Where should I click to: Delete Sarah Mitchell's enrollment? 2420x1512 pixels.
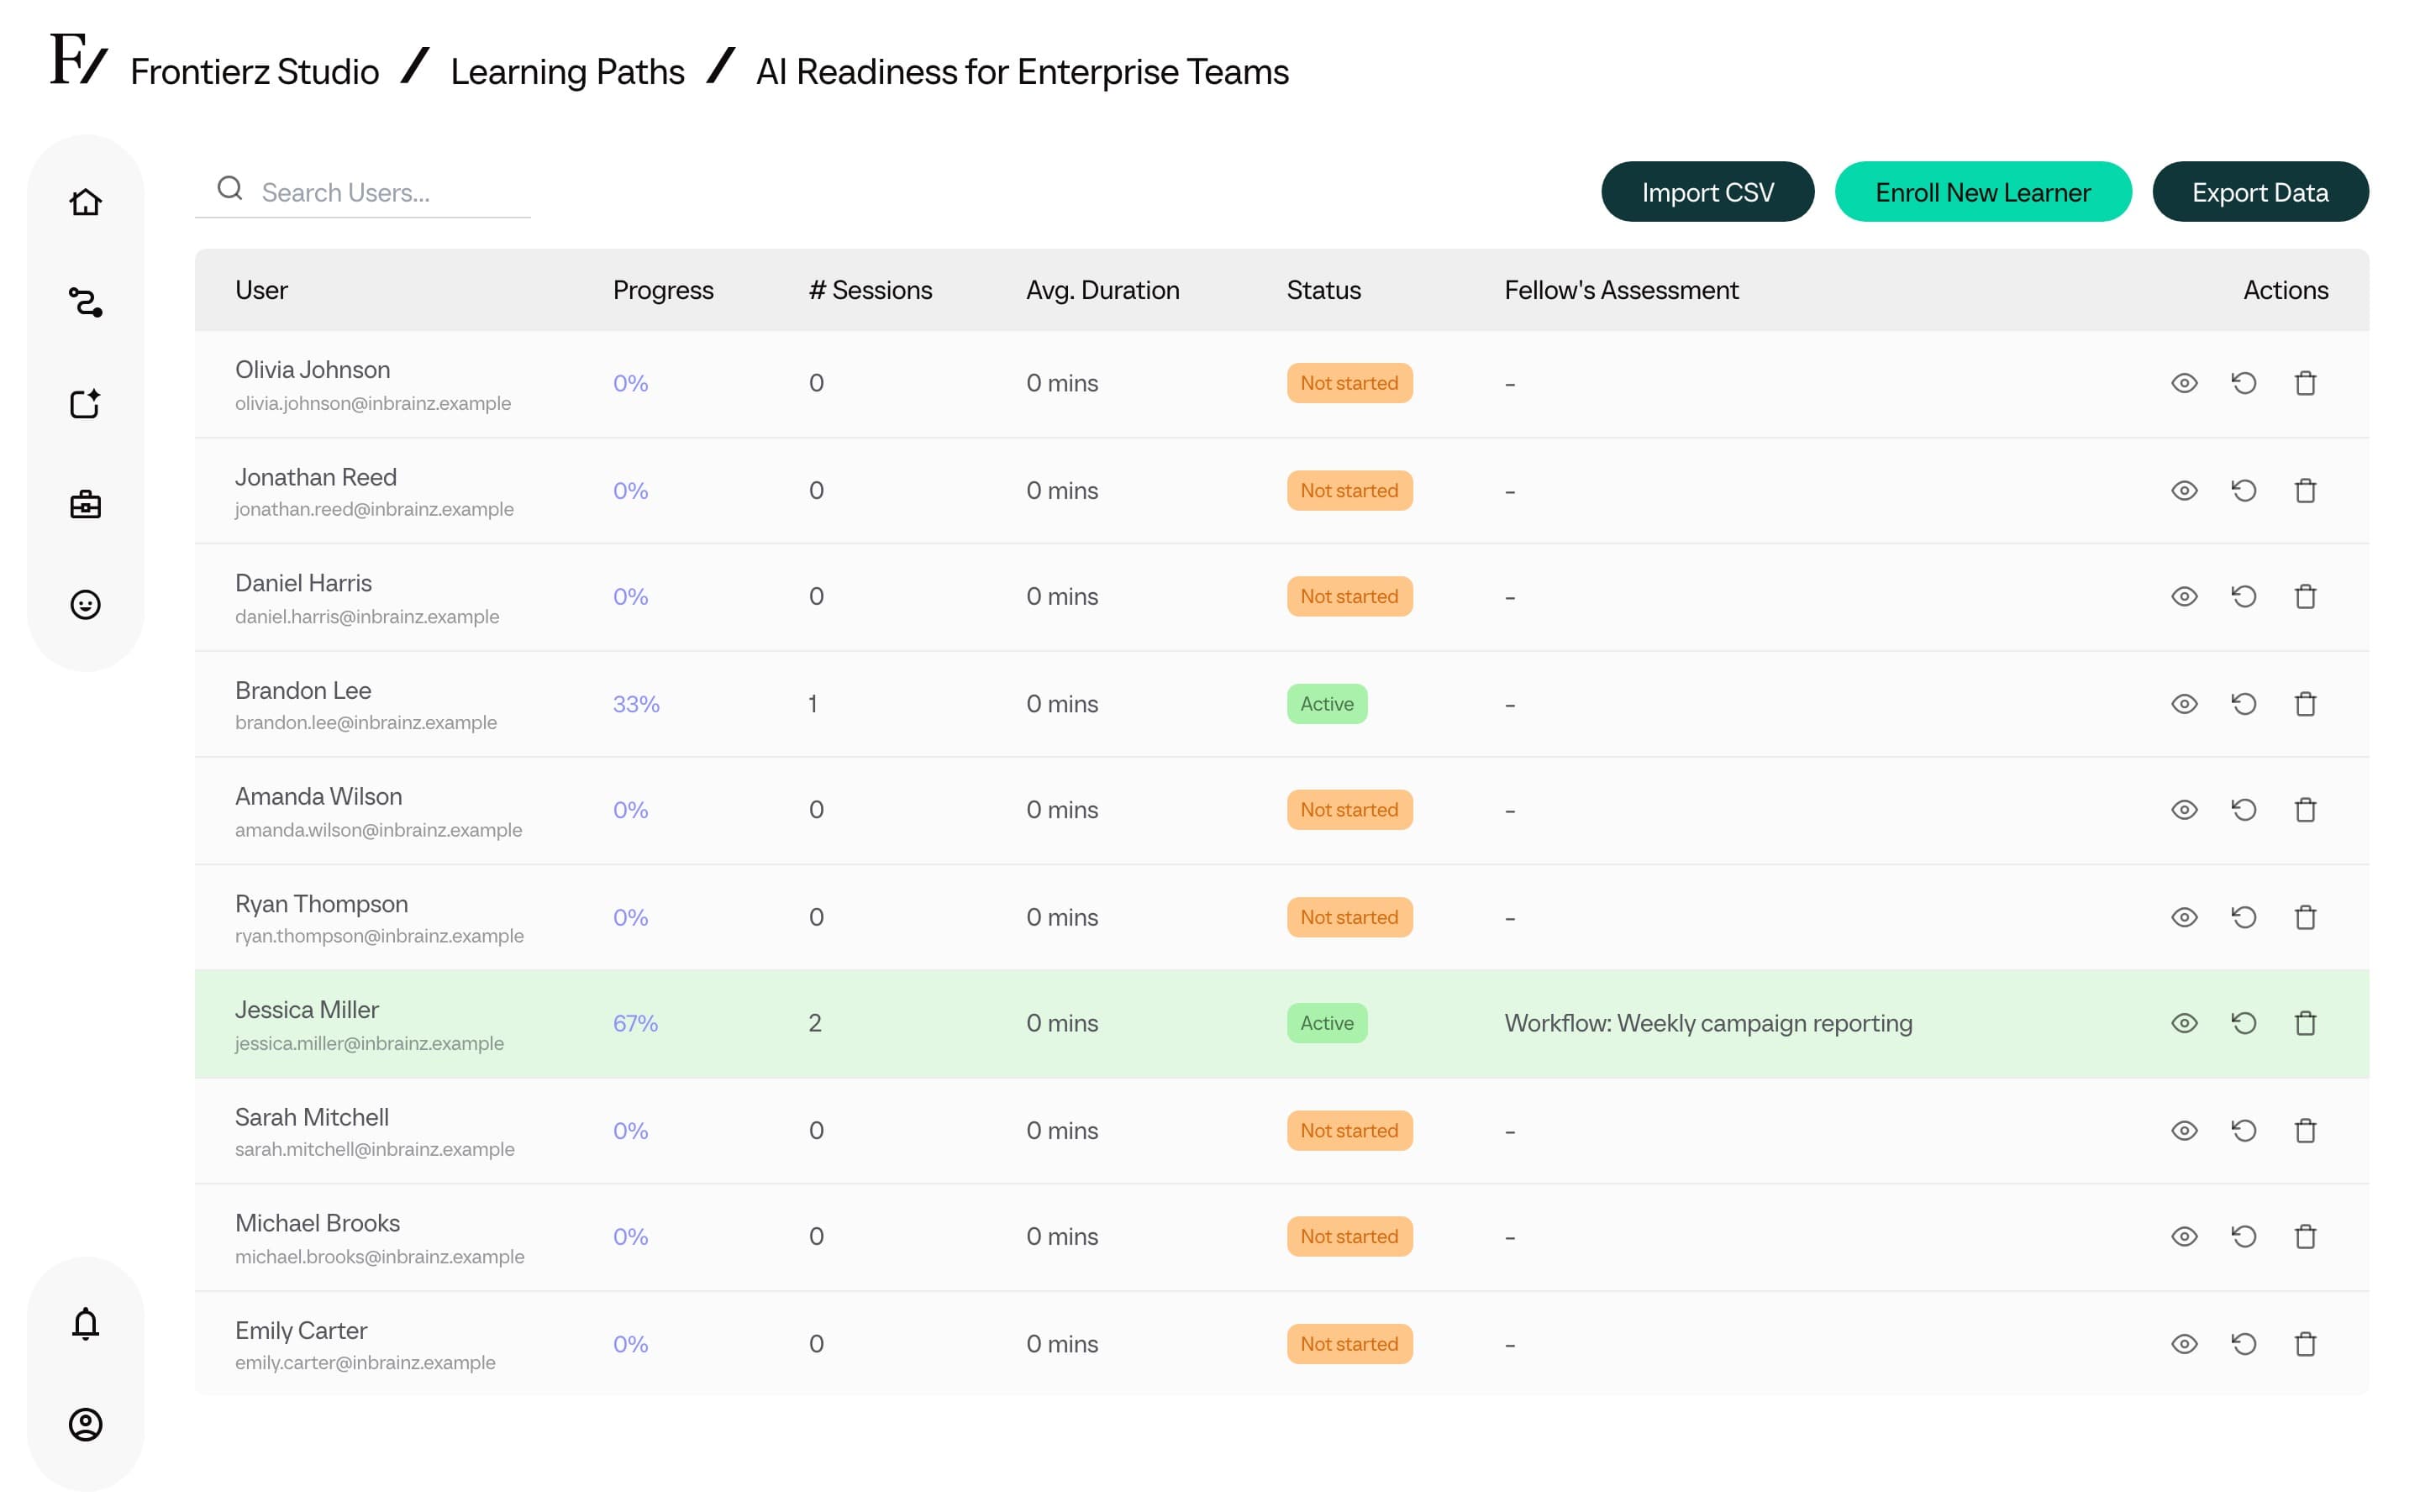[x=2305, y=1130]
